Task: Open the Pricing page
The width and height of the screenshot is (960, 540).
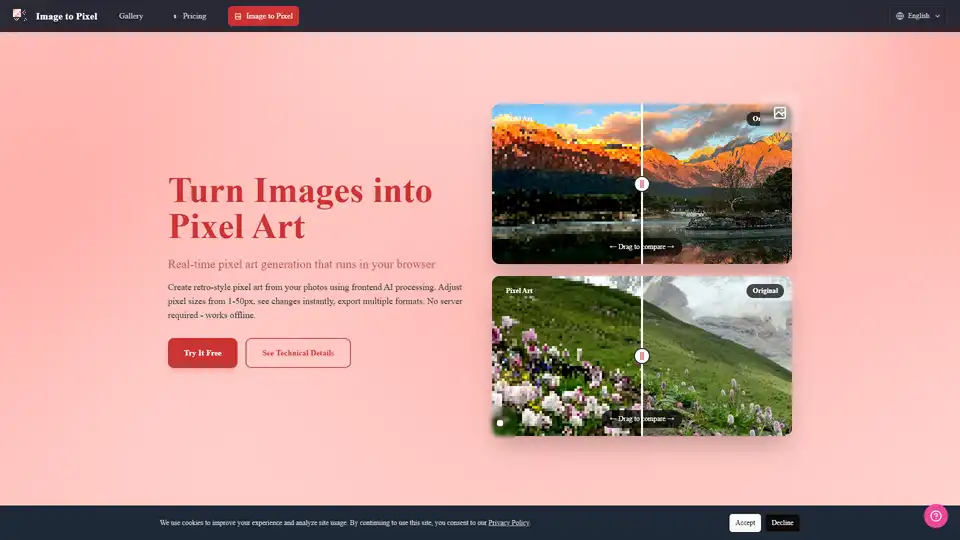Action: (x=190, y=16)
